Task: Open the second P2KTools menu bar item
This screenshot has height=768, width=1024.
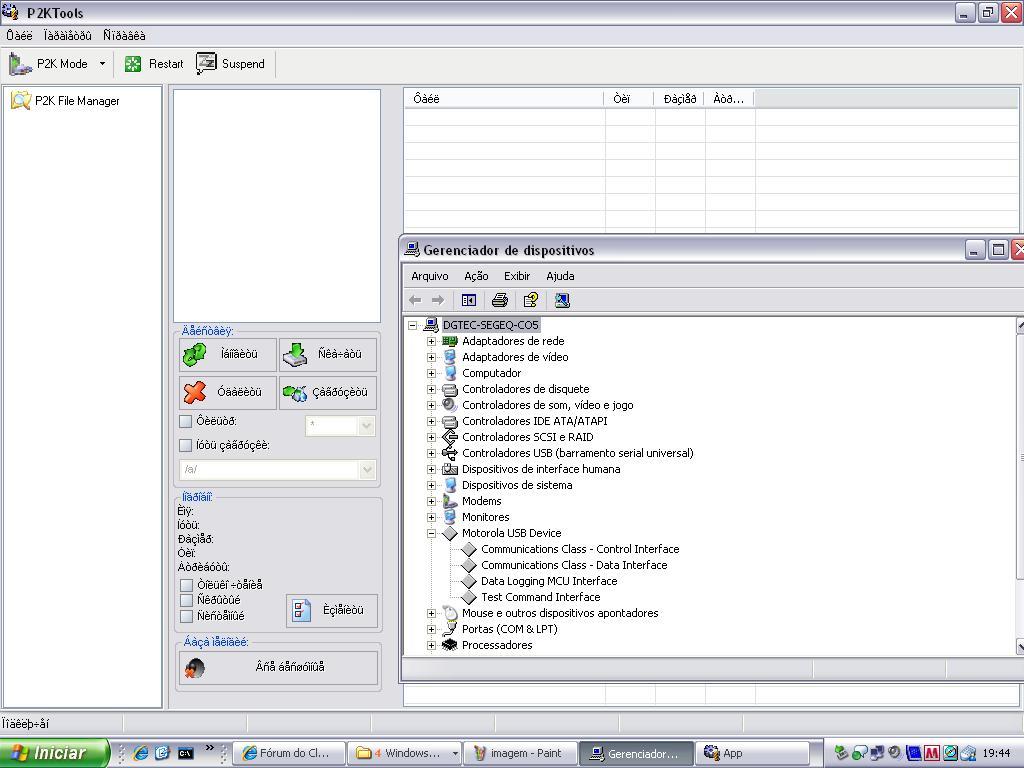Action: pos(68,35)
